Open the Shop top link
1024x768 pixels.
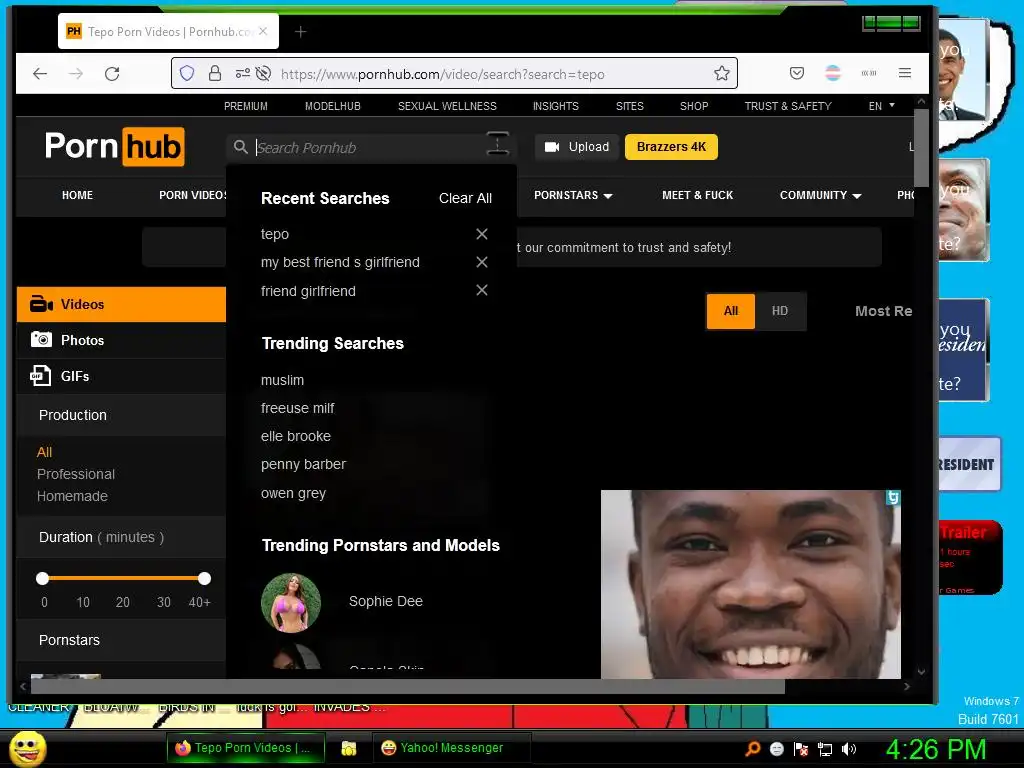(x=694, y=106)
